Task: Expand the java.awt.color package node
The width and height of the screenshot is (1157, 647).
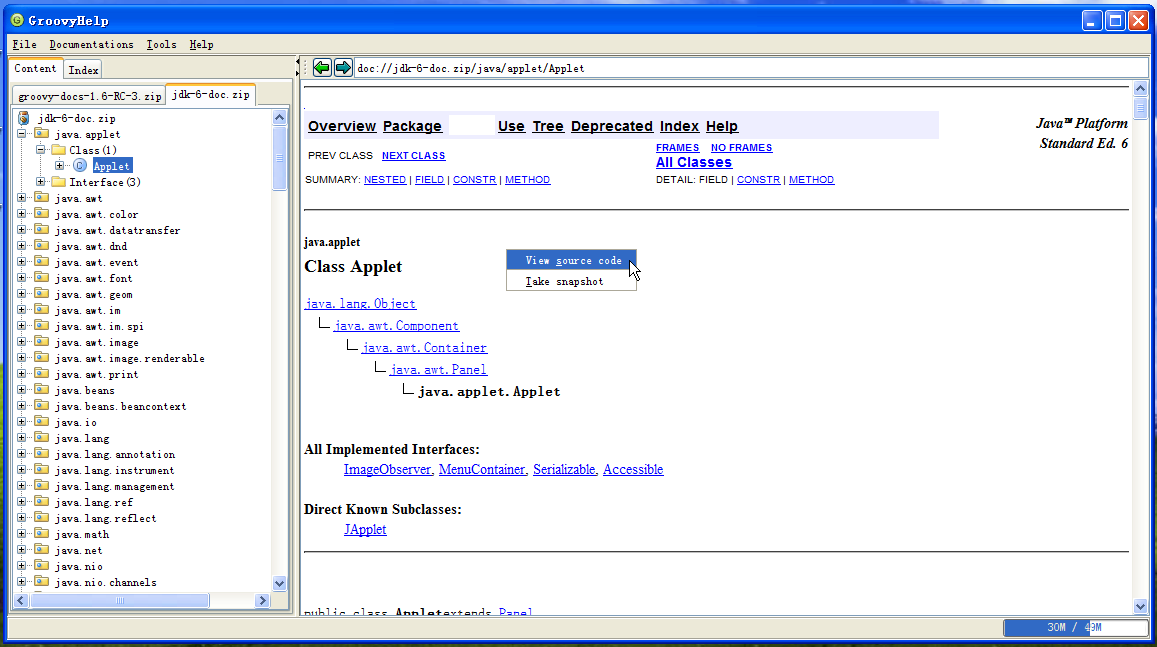Action: pyautogui.click(x=21, y=214)
